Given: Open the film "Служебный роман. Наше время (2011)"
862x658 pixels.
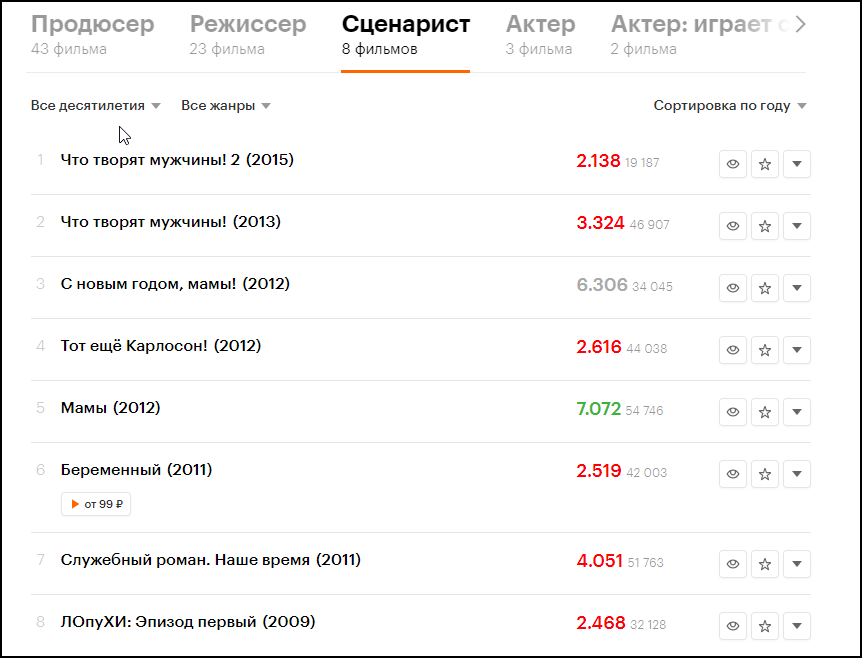Looking at the screenshot, I should [x=210, y=560].
